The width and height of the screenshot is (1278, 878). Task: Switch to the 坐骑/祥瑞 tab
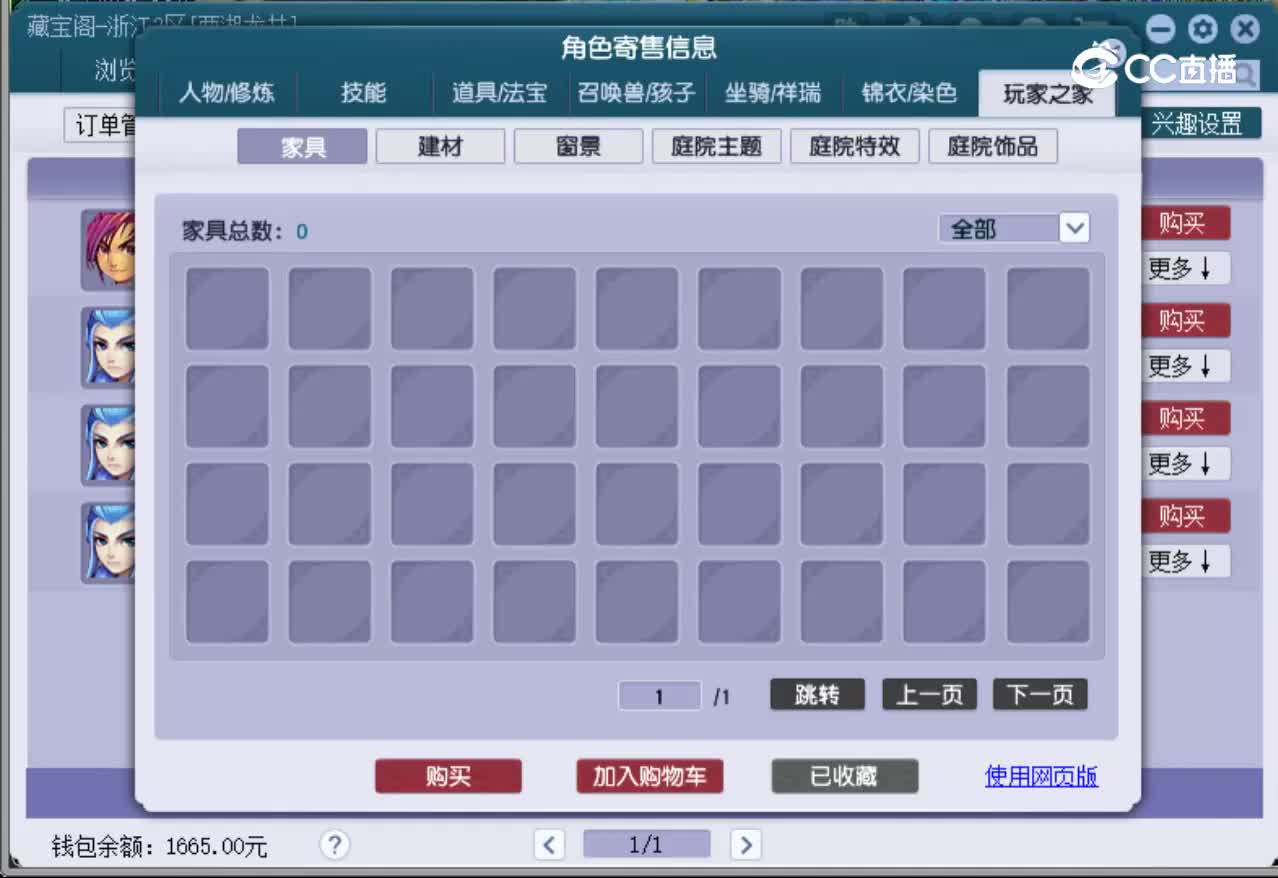(776, 93)
